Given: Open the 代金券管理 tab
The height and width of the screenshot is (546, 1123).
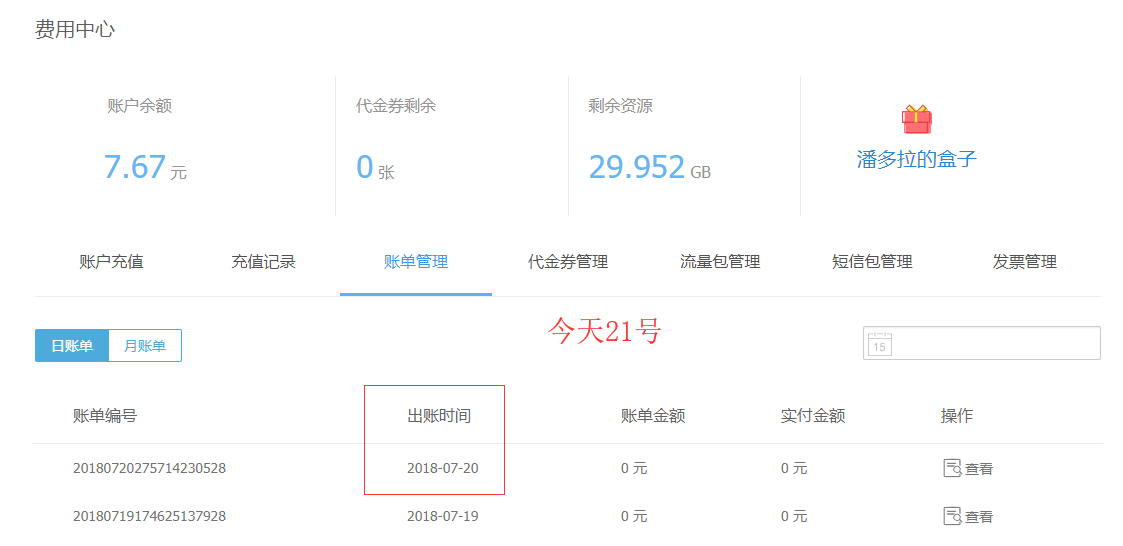Looking at the screenshot, I should [567, 262].
